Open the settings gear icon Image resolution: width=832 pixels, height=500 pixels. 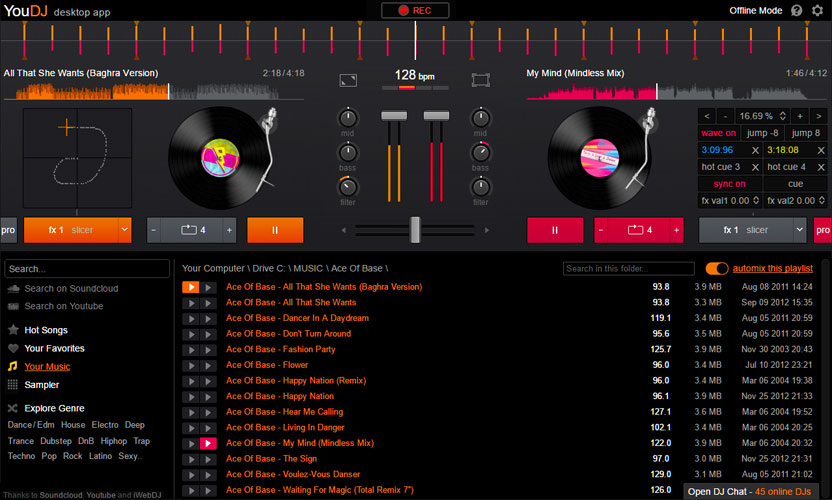tap(817, 11)
